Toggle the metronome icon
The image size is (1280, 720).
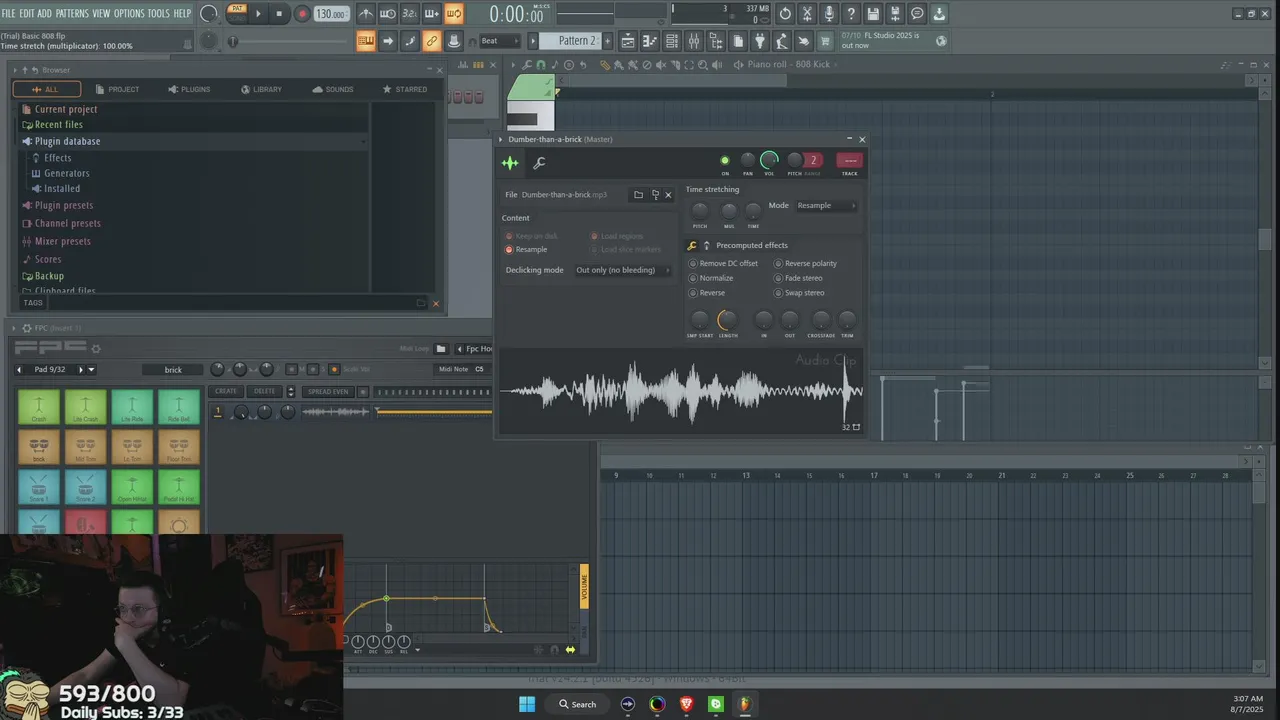point(366,14)
